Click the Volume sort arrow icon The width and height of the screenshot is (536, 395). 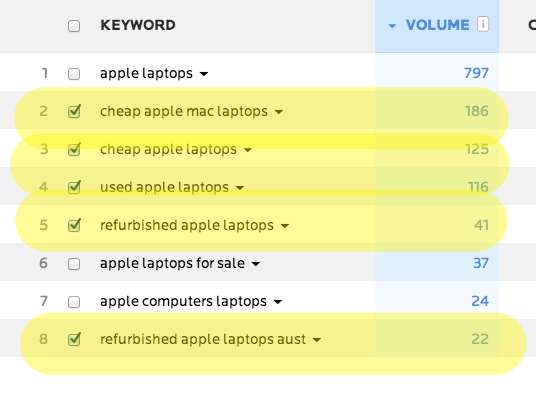392,26
